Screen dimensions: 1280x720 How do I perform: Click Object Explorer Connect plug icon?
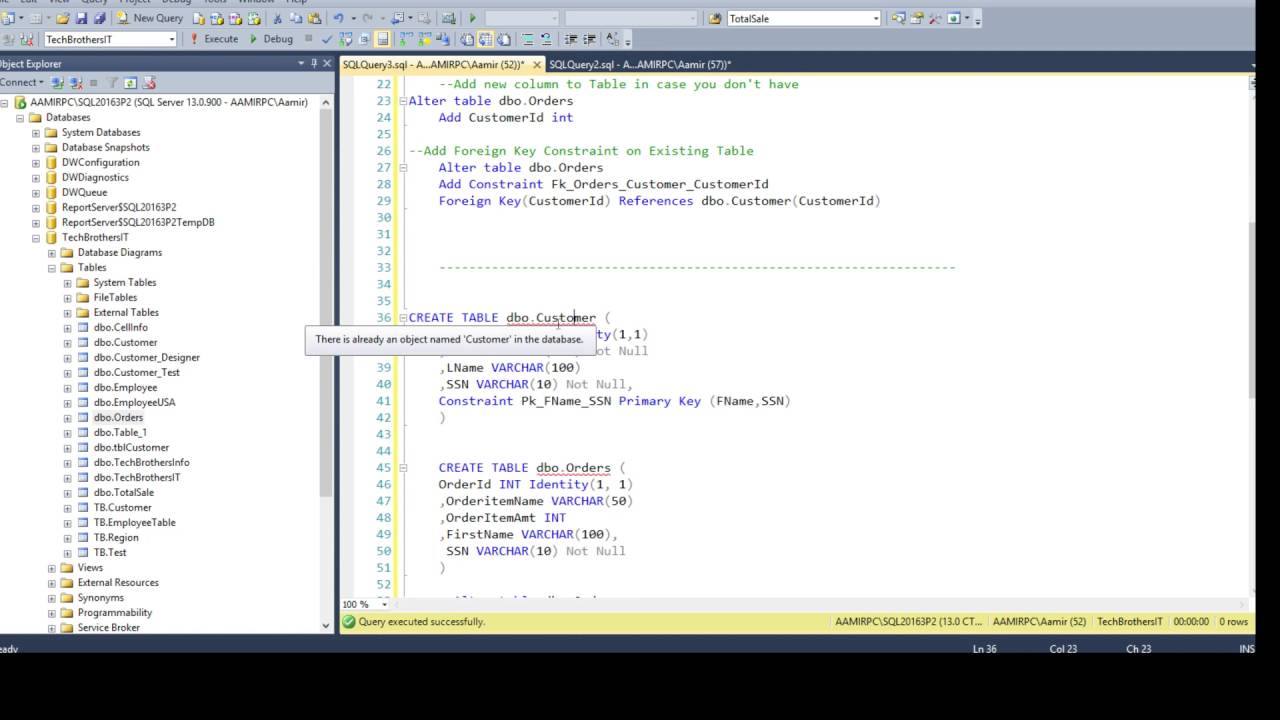click(x=57, y=82)
